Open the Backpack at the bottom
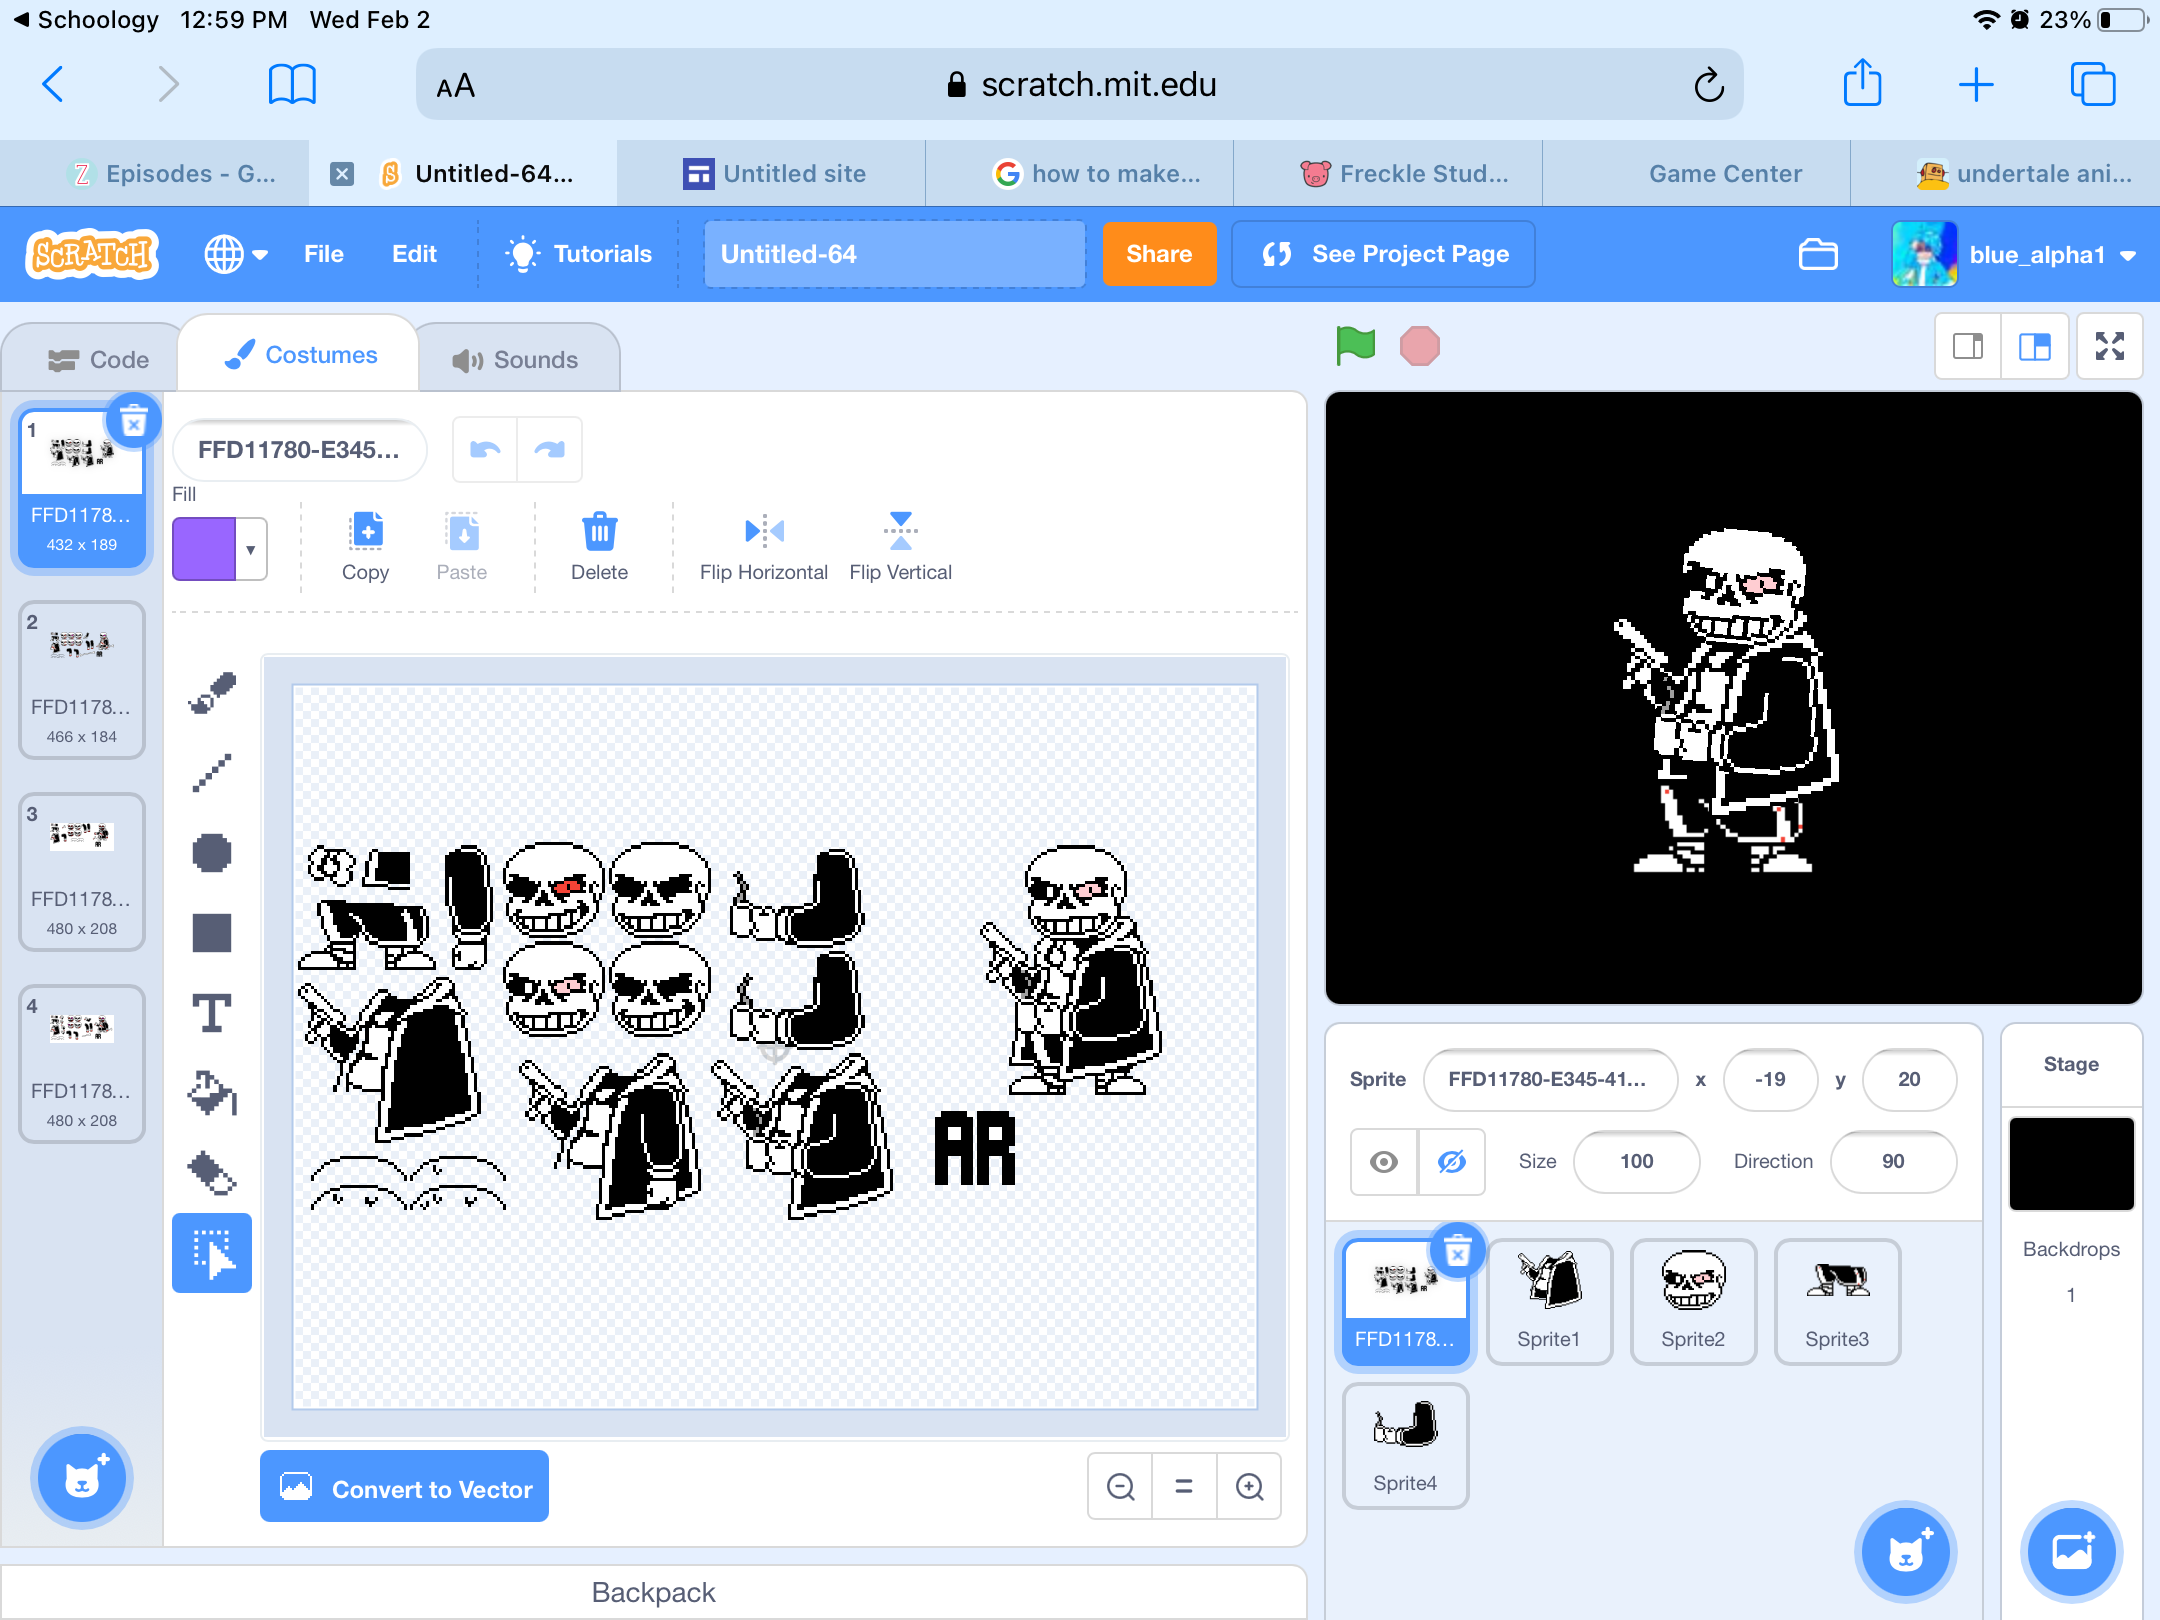This screenshot has height=1620, width=2160. point(653,1592)
